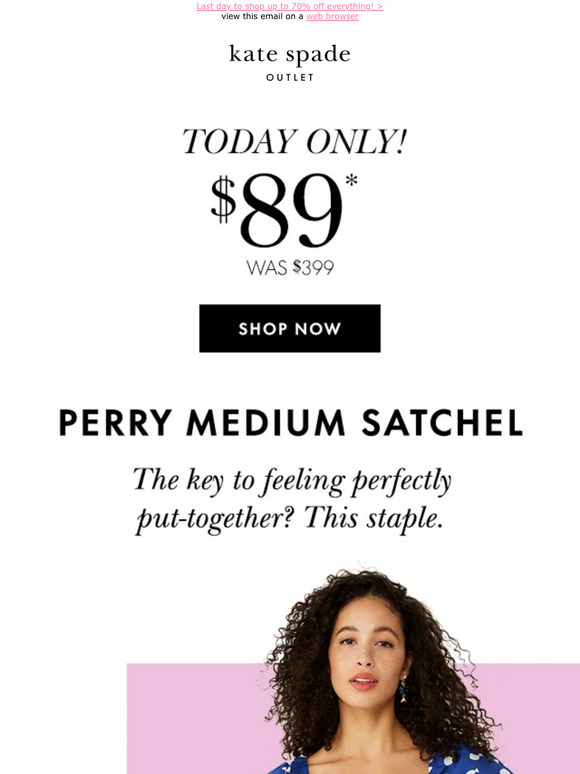Click the 'The key to feeling perfectly' tagline

click(x=292, y=481)
